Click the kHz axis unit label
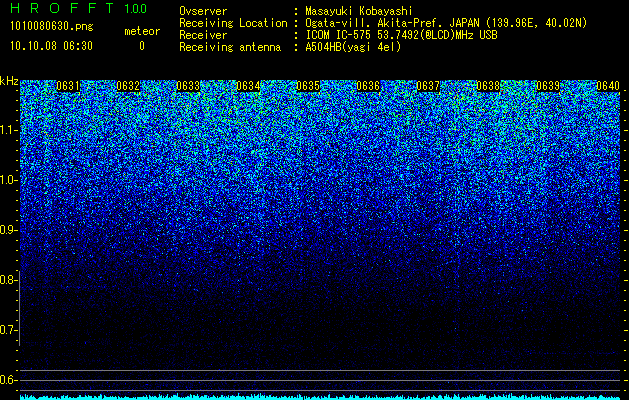Viewport: 629px width, 400px height. pos(9,81)
